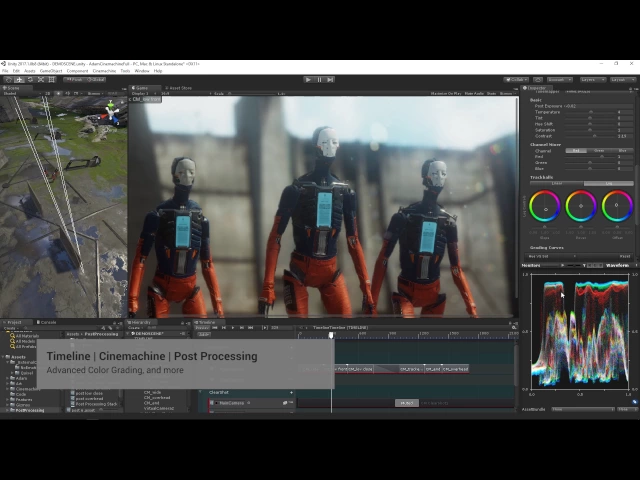Image resolution: width=640 pixels, height=480 pixels.
Task: Click the Step frame button
Action: (330, 80)
